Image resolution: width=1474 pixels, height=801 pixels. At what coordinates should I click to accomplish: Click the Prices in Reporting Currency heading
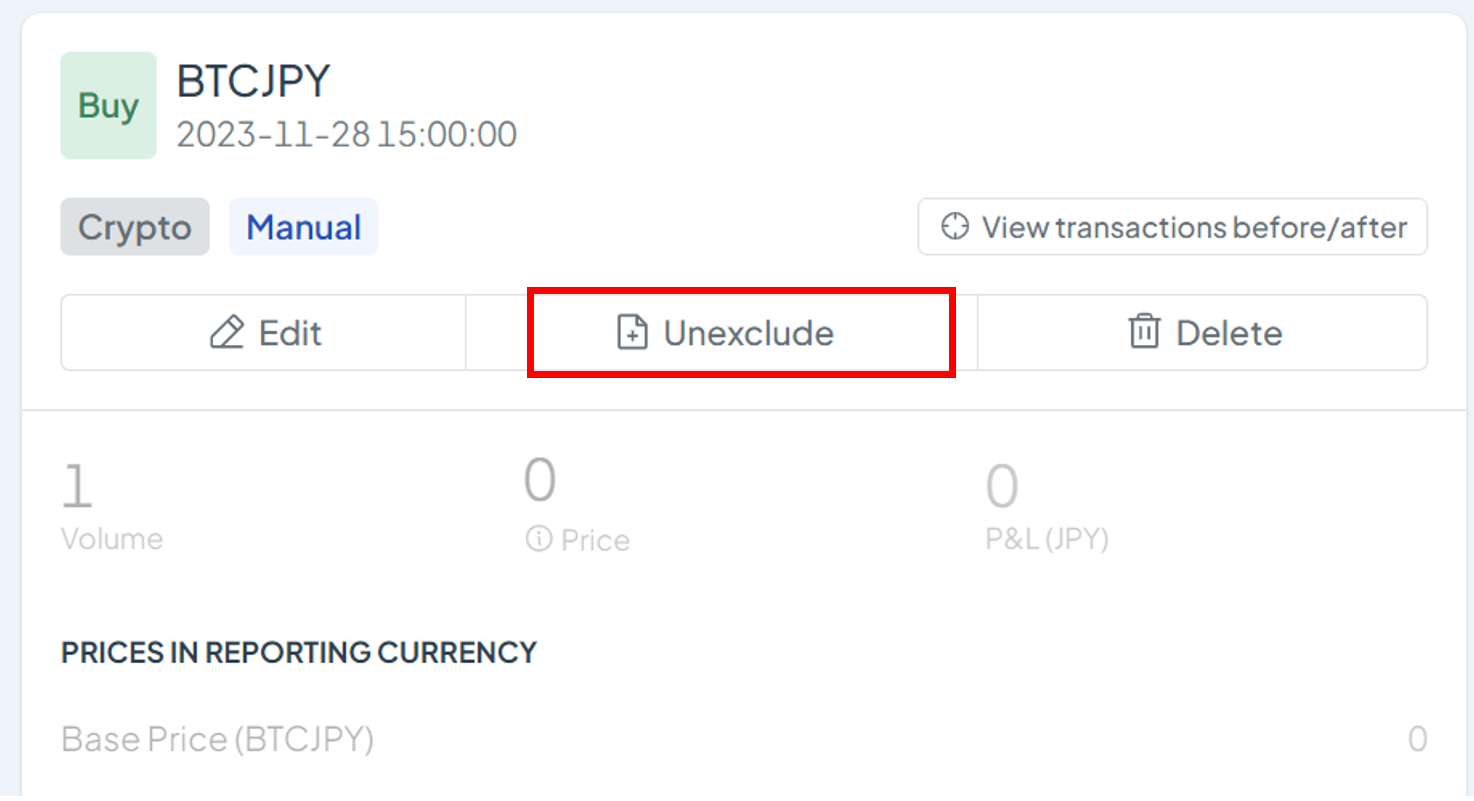[299, 653]
